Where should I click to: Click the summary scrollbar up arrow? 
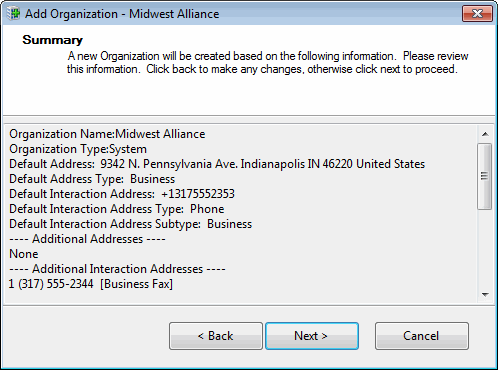[x=485, y=134]
